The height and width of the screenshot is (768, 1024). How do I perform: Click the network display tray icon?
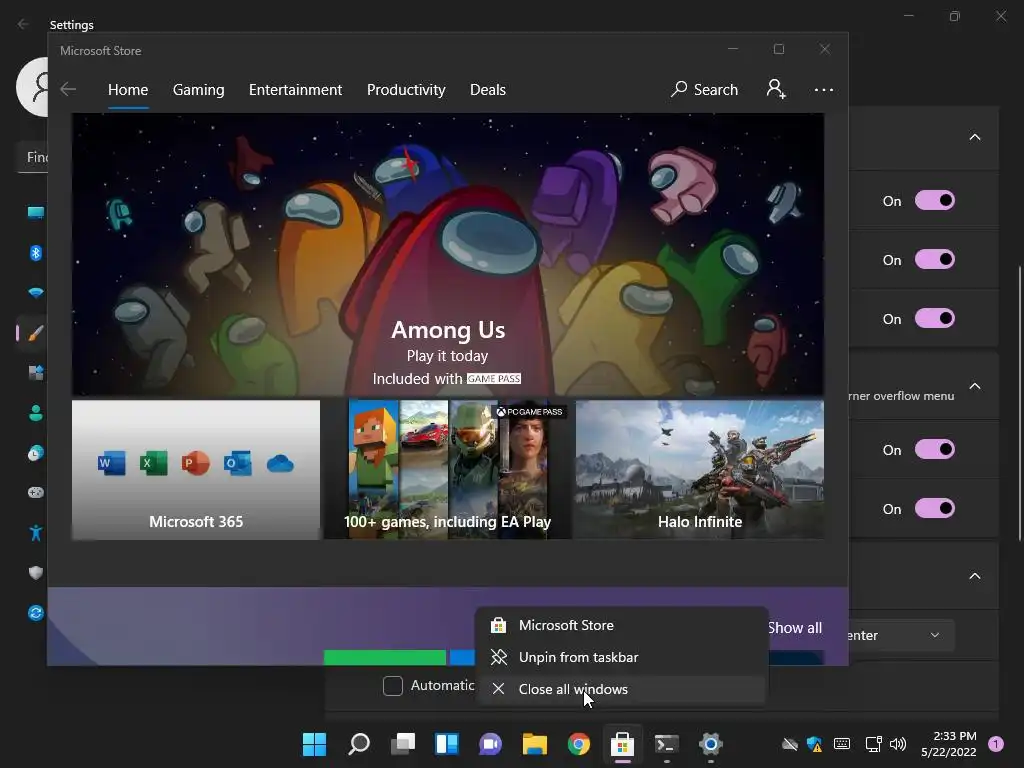pos(873,744)
